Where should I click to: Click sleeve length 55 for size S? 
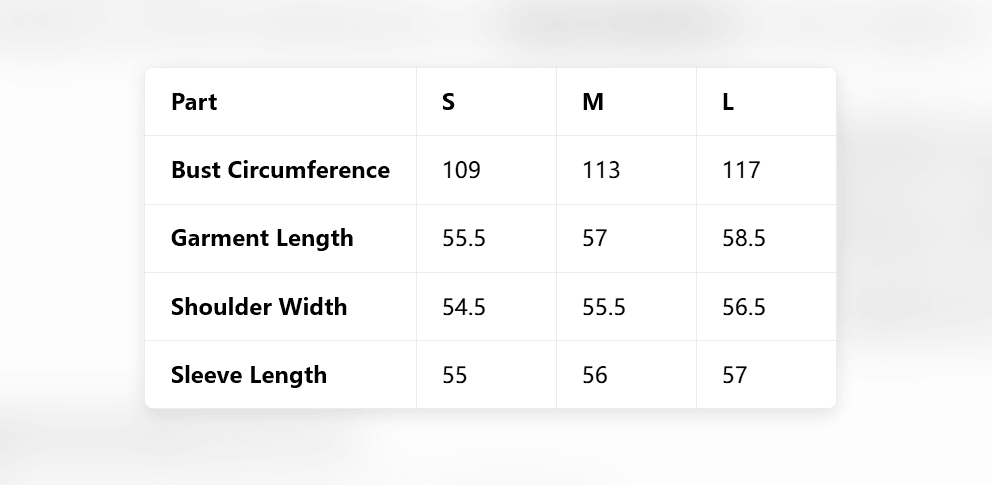click(x=454, y=375)
